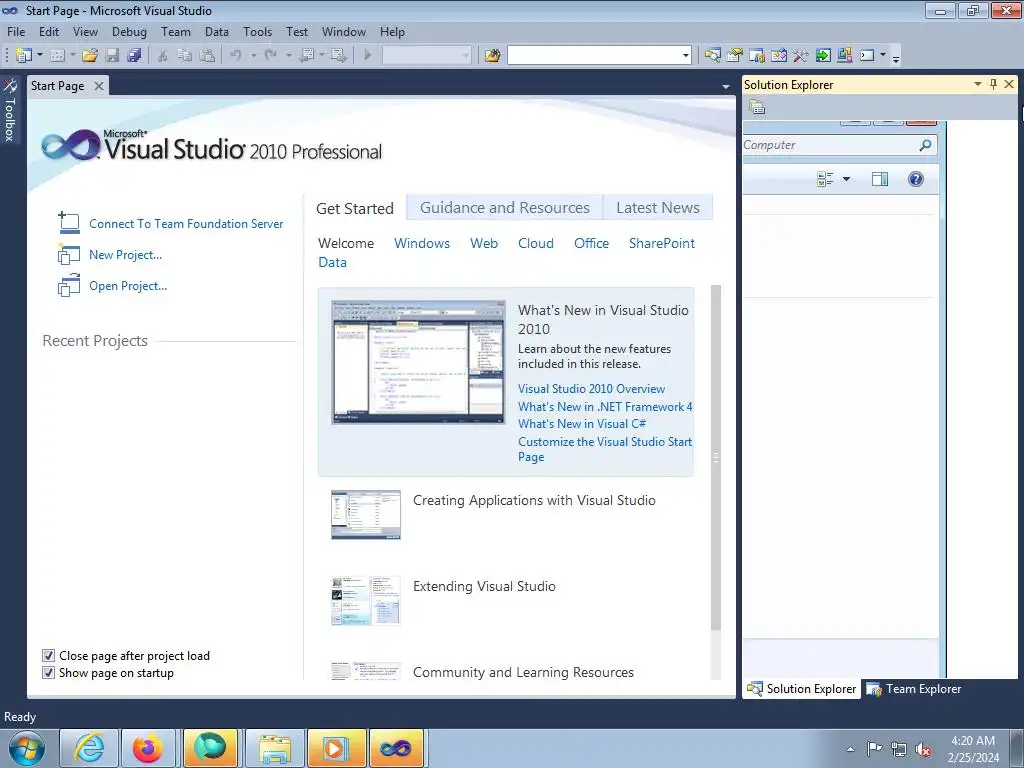Open the Undo history dropdown arrow

(253, 56)
